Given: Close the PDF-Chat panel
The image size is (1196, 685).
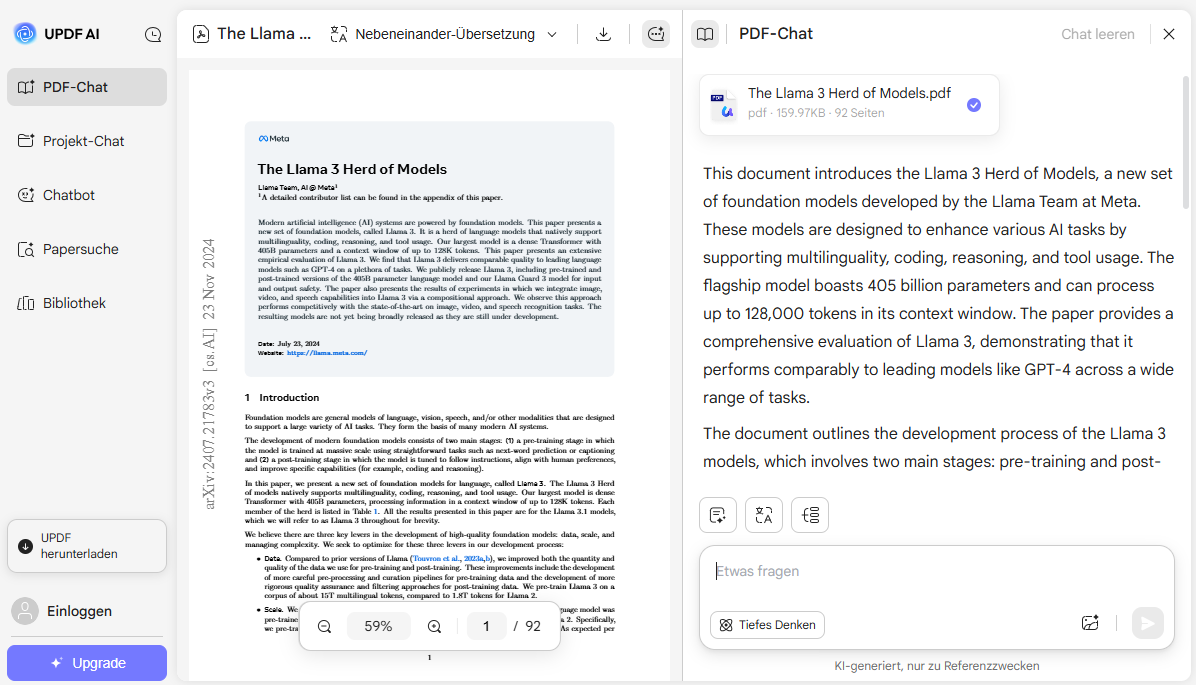Looking at the screenshot, I should 1169,34.
